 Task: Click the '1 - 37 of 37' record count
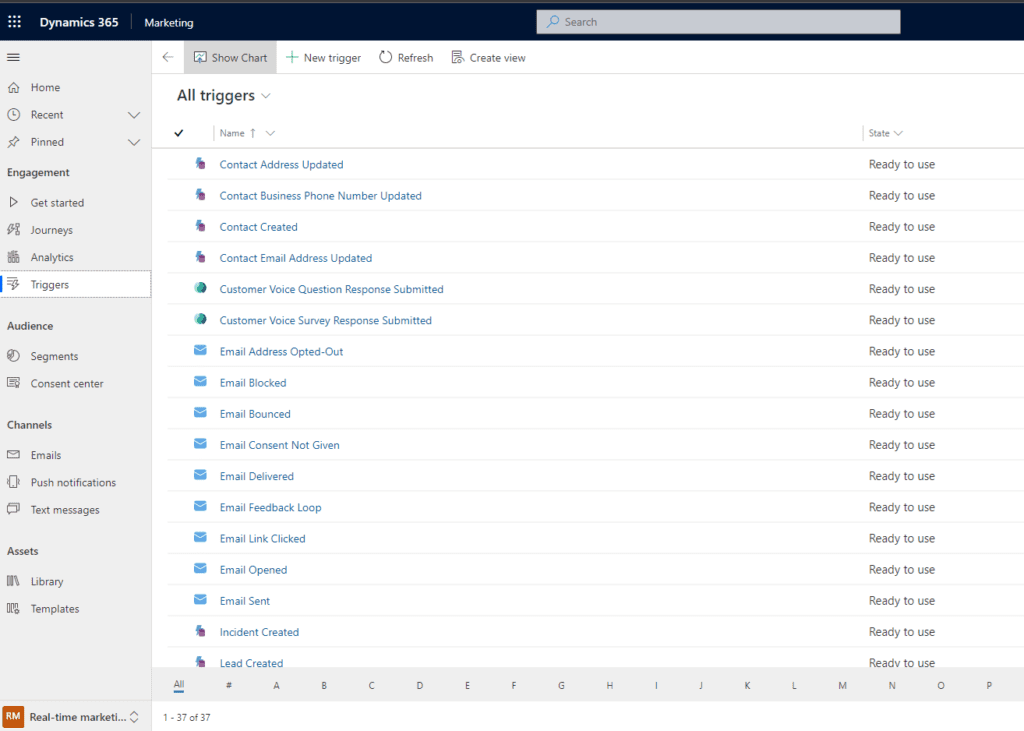point(187,717)
